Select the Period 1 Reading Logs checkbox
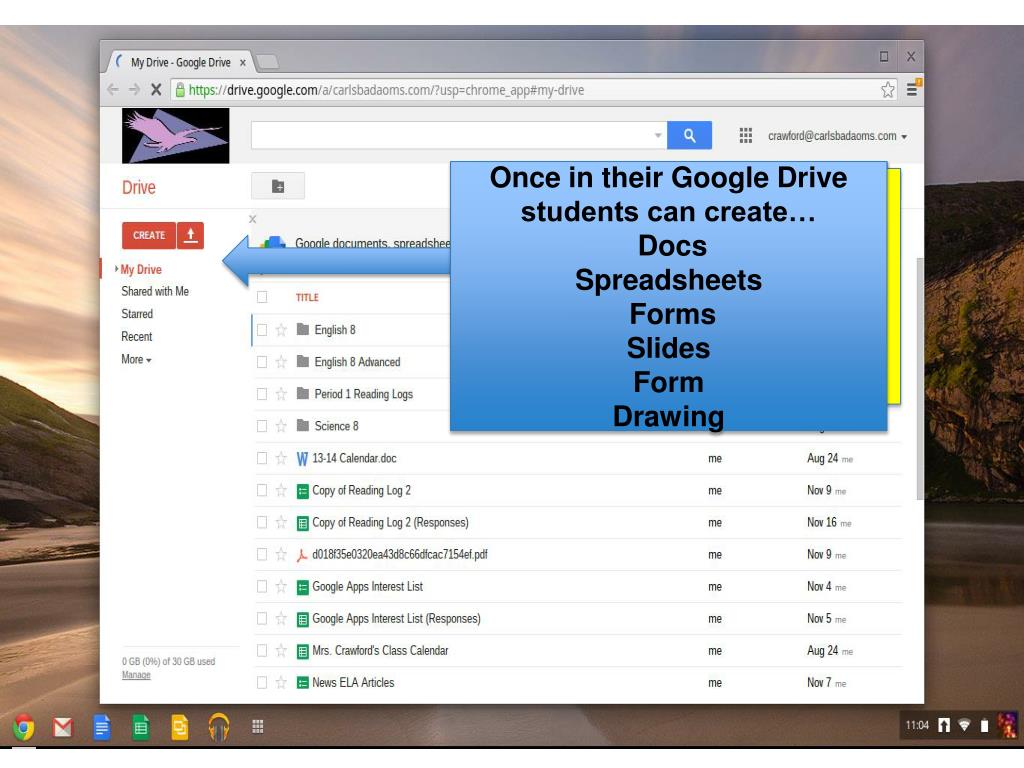The height and width of the screenshot is (768, 1024). click(x=262, y=394)
